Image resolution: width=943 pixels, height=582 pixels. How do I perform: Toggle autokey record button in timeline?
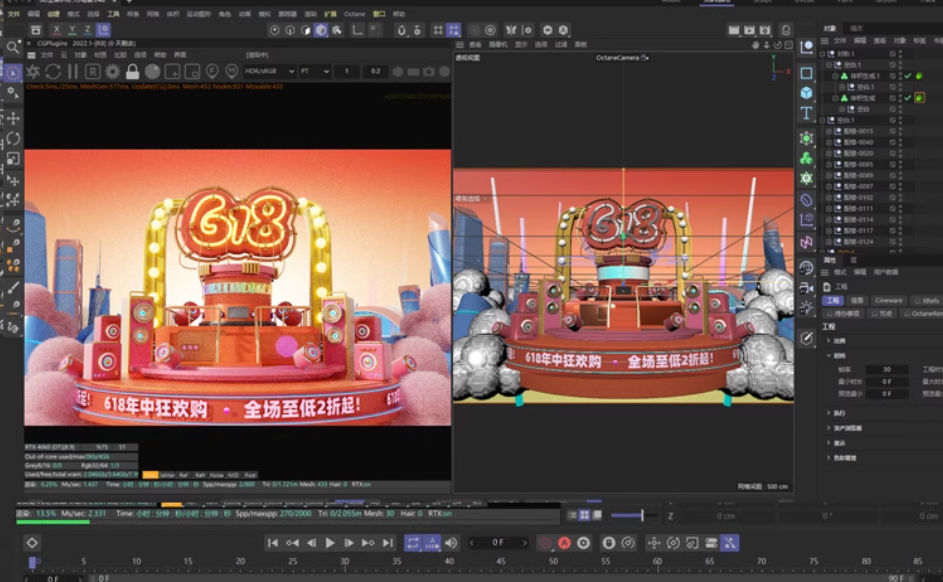point(564,542)
